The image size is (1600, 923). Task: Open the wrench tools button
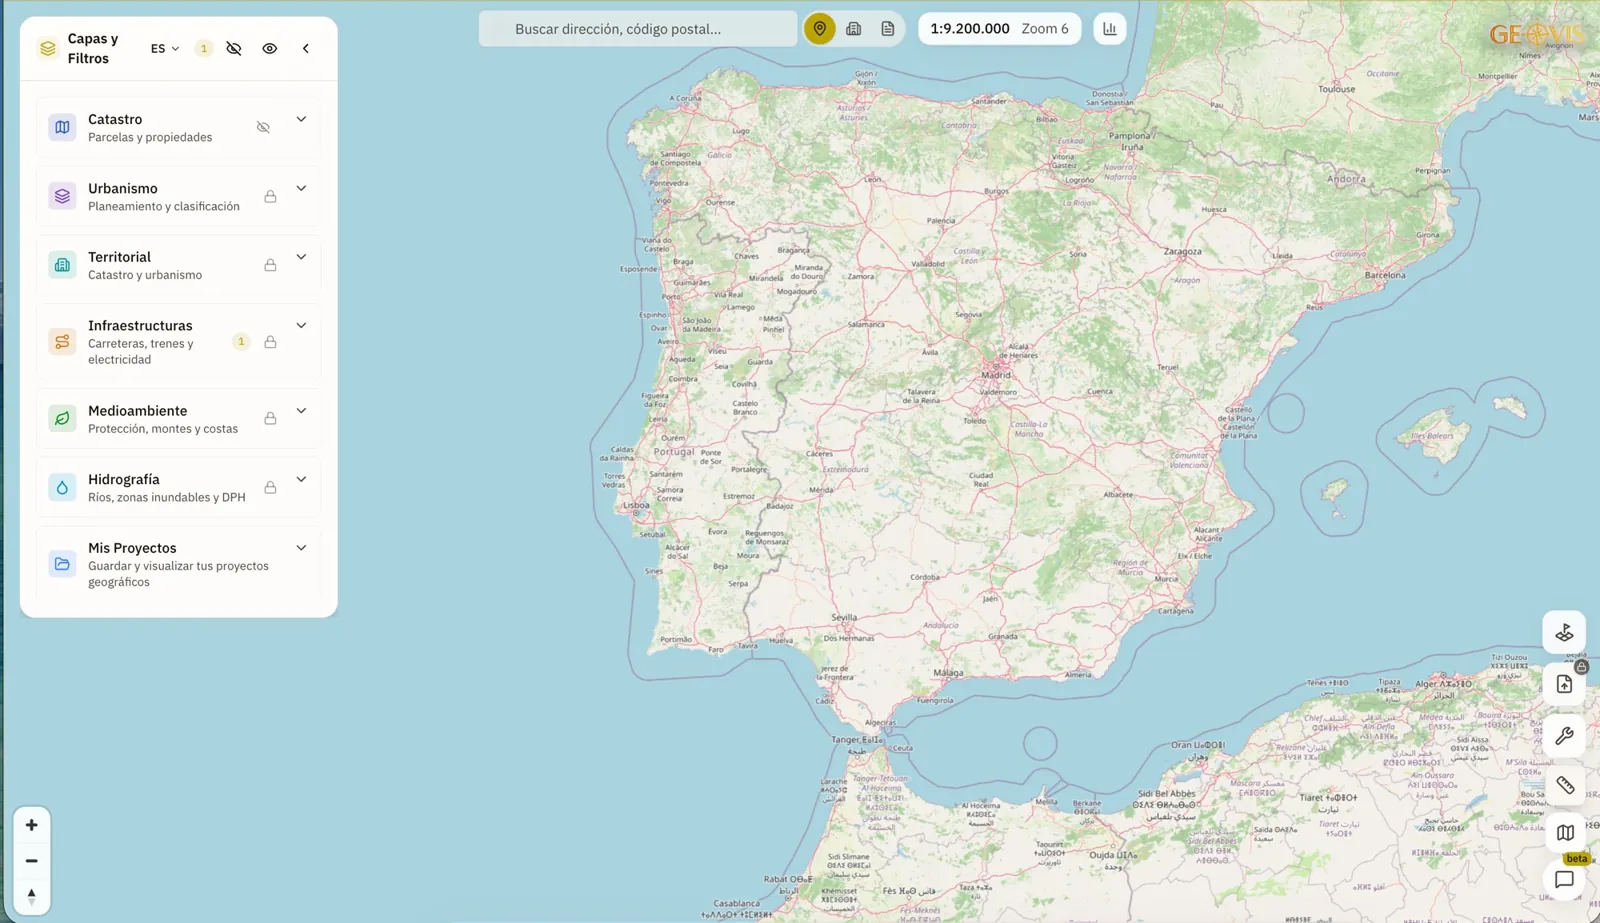coord(1564,736)
